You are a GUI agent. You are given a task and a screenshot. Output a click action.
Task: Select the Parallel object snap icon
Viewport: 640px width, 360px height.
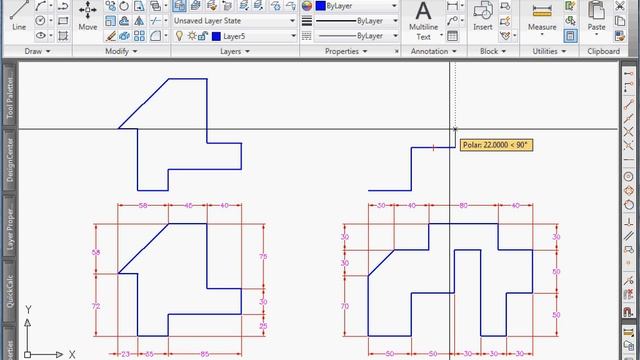pyautogui.click(x=629, y=236)
